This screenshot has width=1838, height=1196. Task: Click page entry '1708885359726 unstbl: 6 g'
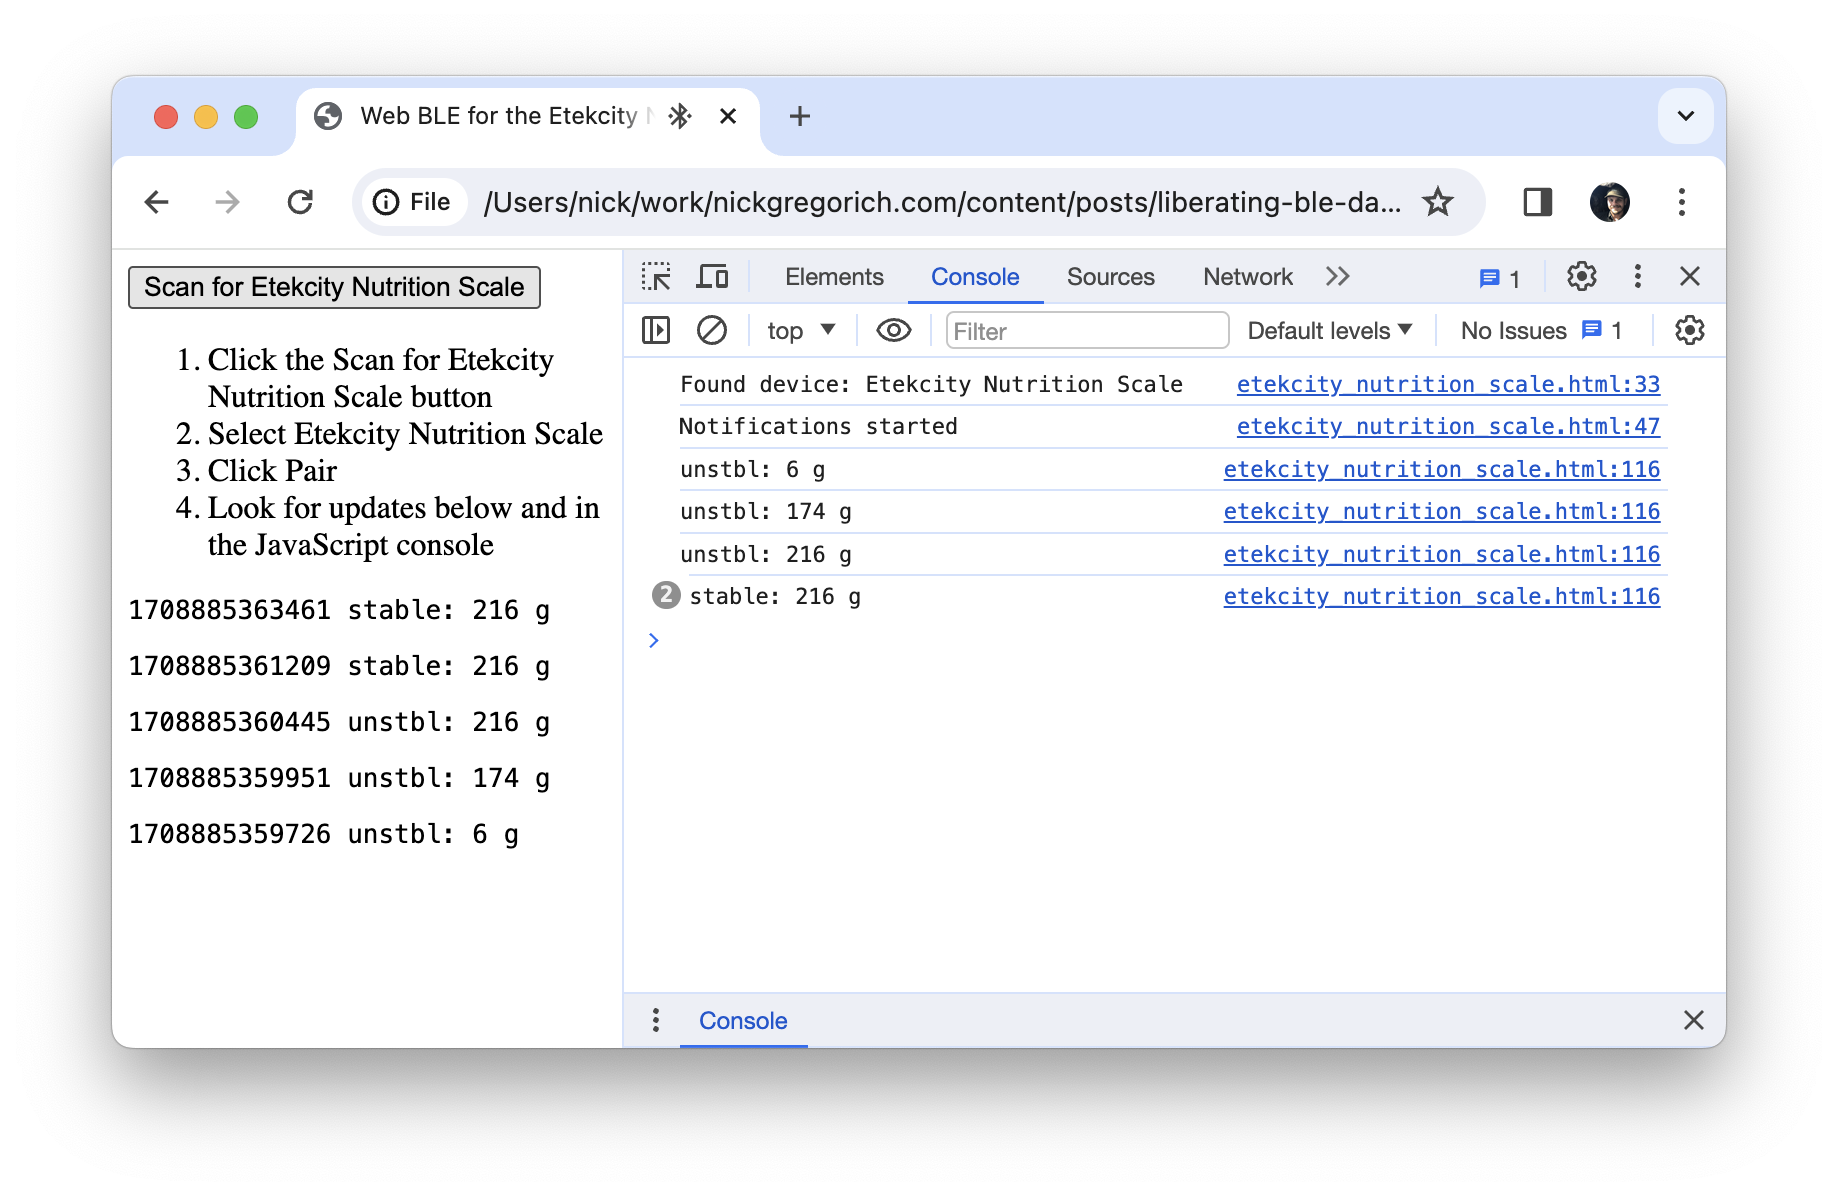click(323, 834)
